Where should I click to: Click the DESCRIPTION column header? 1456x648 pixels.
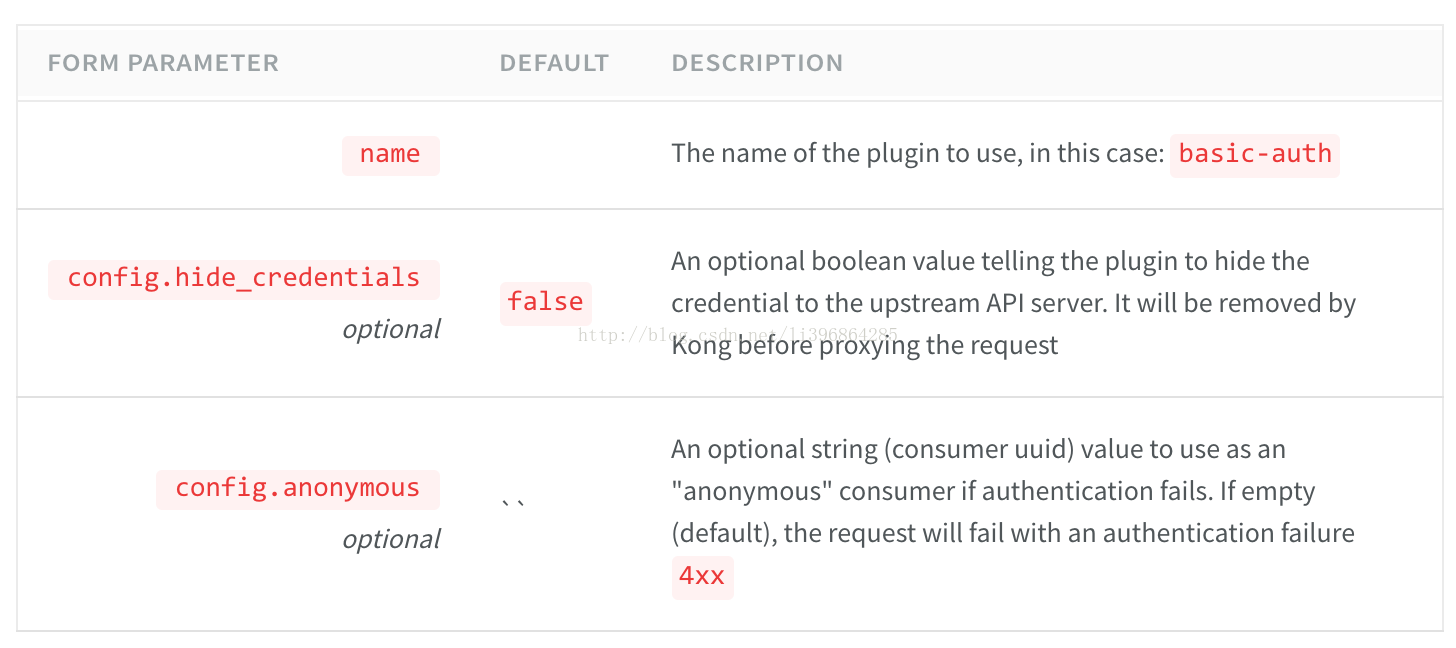[x=757, y=63]
